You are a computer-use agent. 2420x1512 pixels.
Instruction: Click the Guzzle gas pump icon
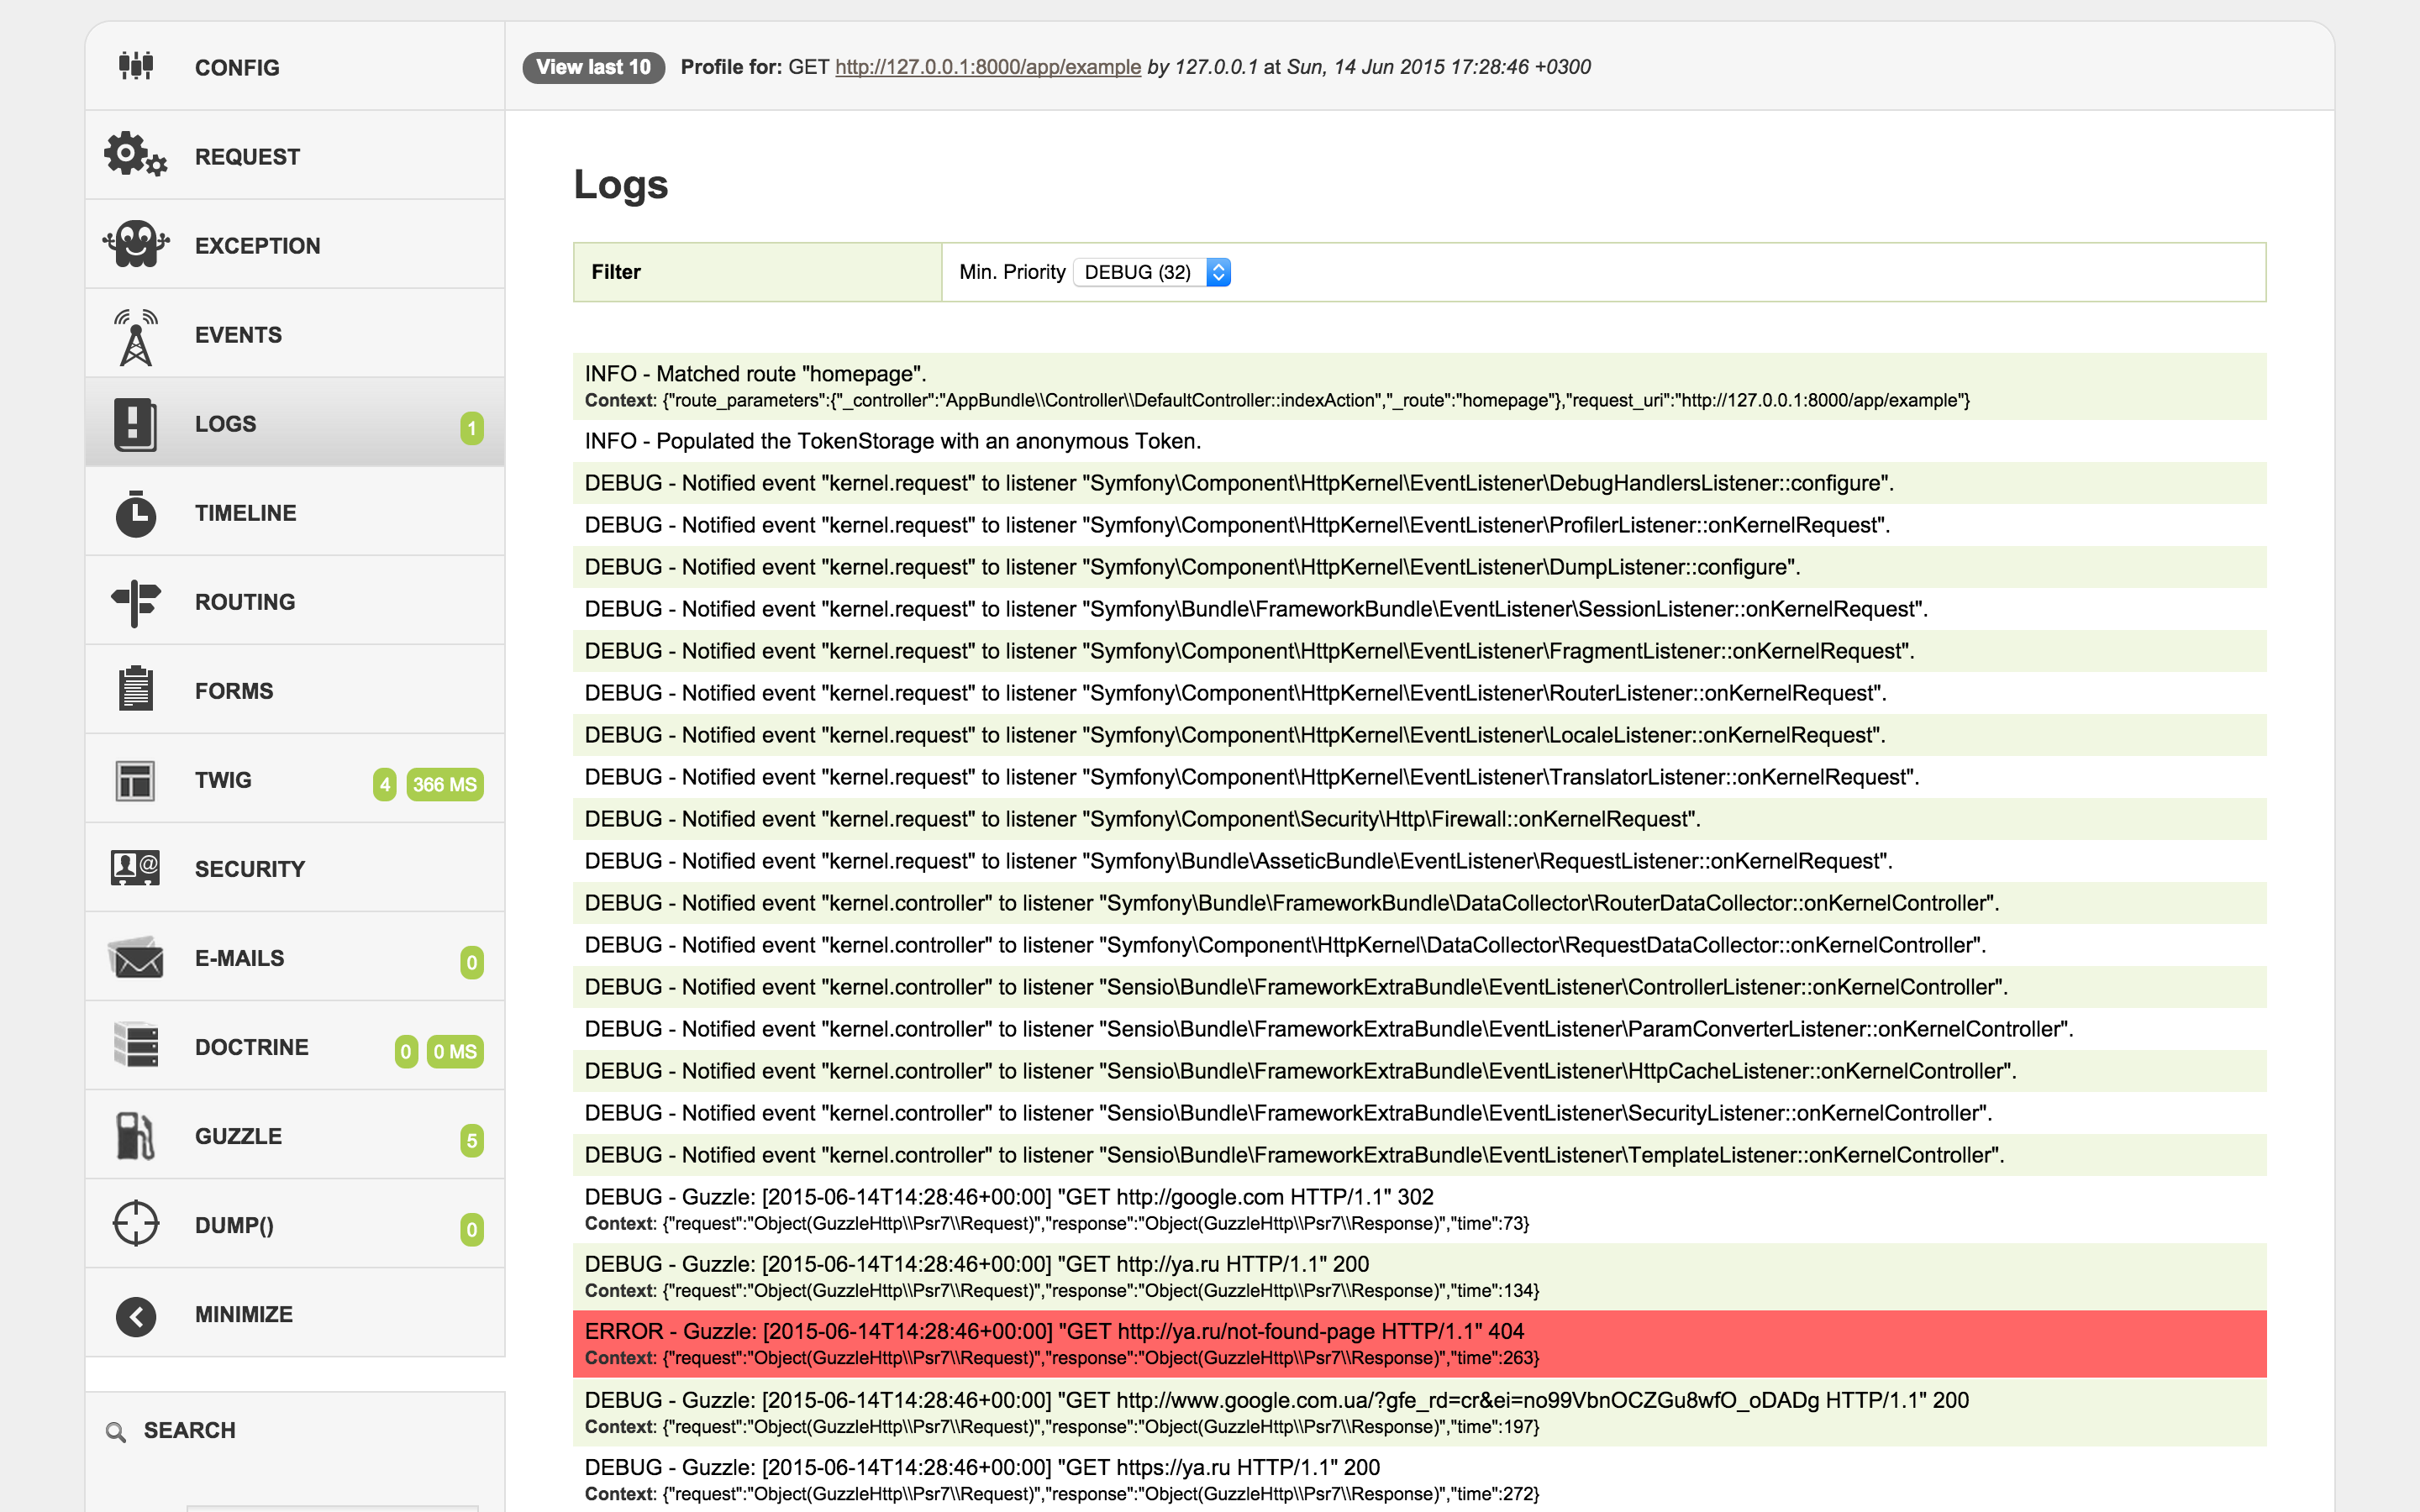coord(135,1136)
